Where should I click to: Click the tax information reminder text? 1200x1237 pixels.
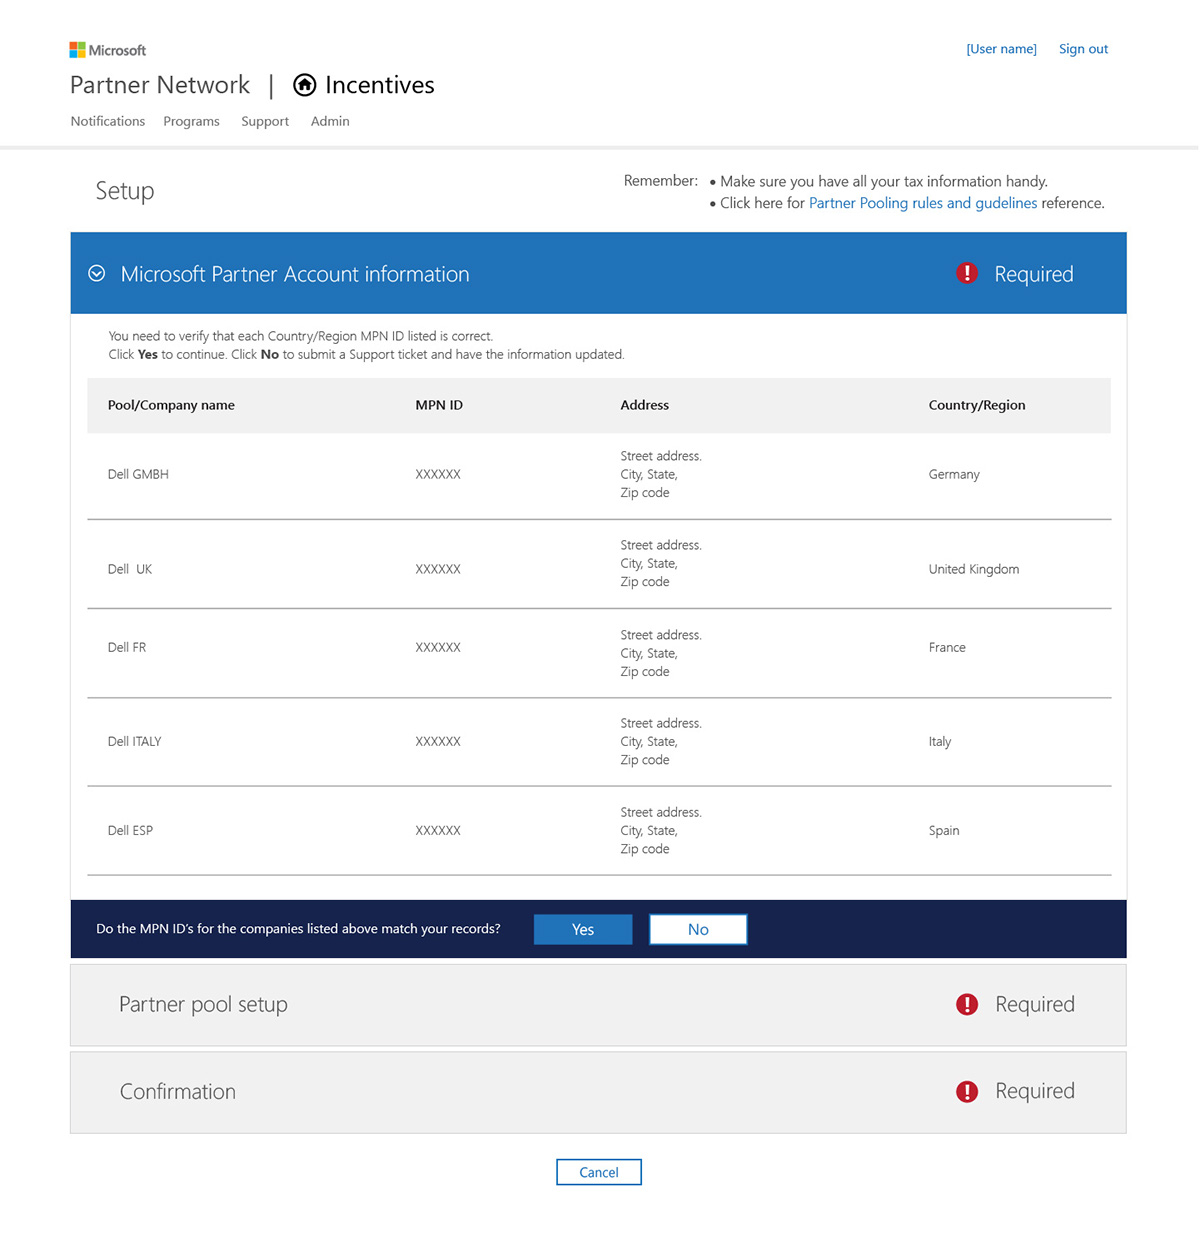coord(884,181)
